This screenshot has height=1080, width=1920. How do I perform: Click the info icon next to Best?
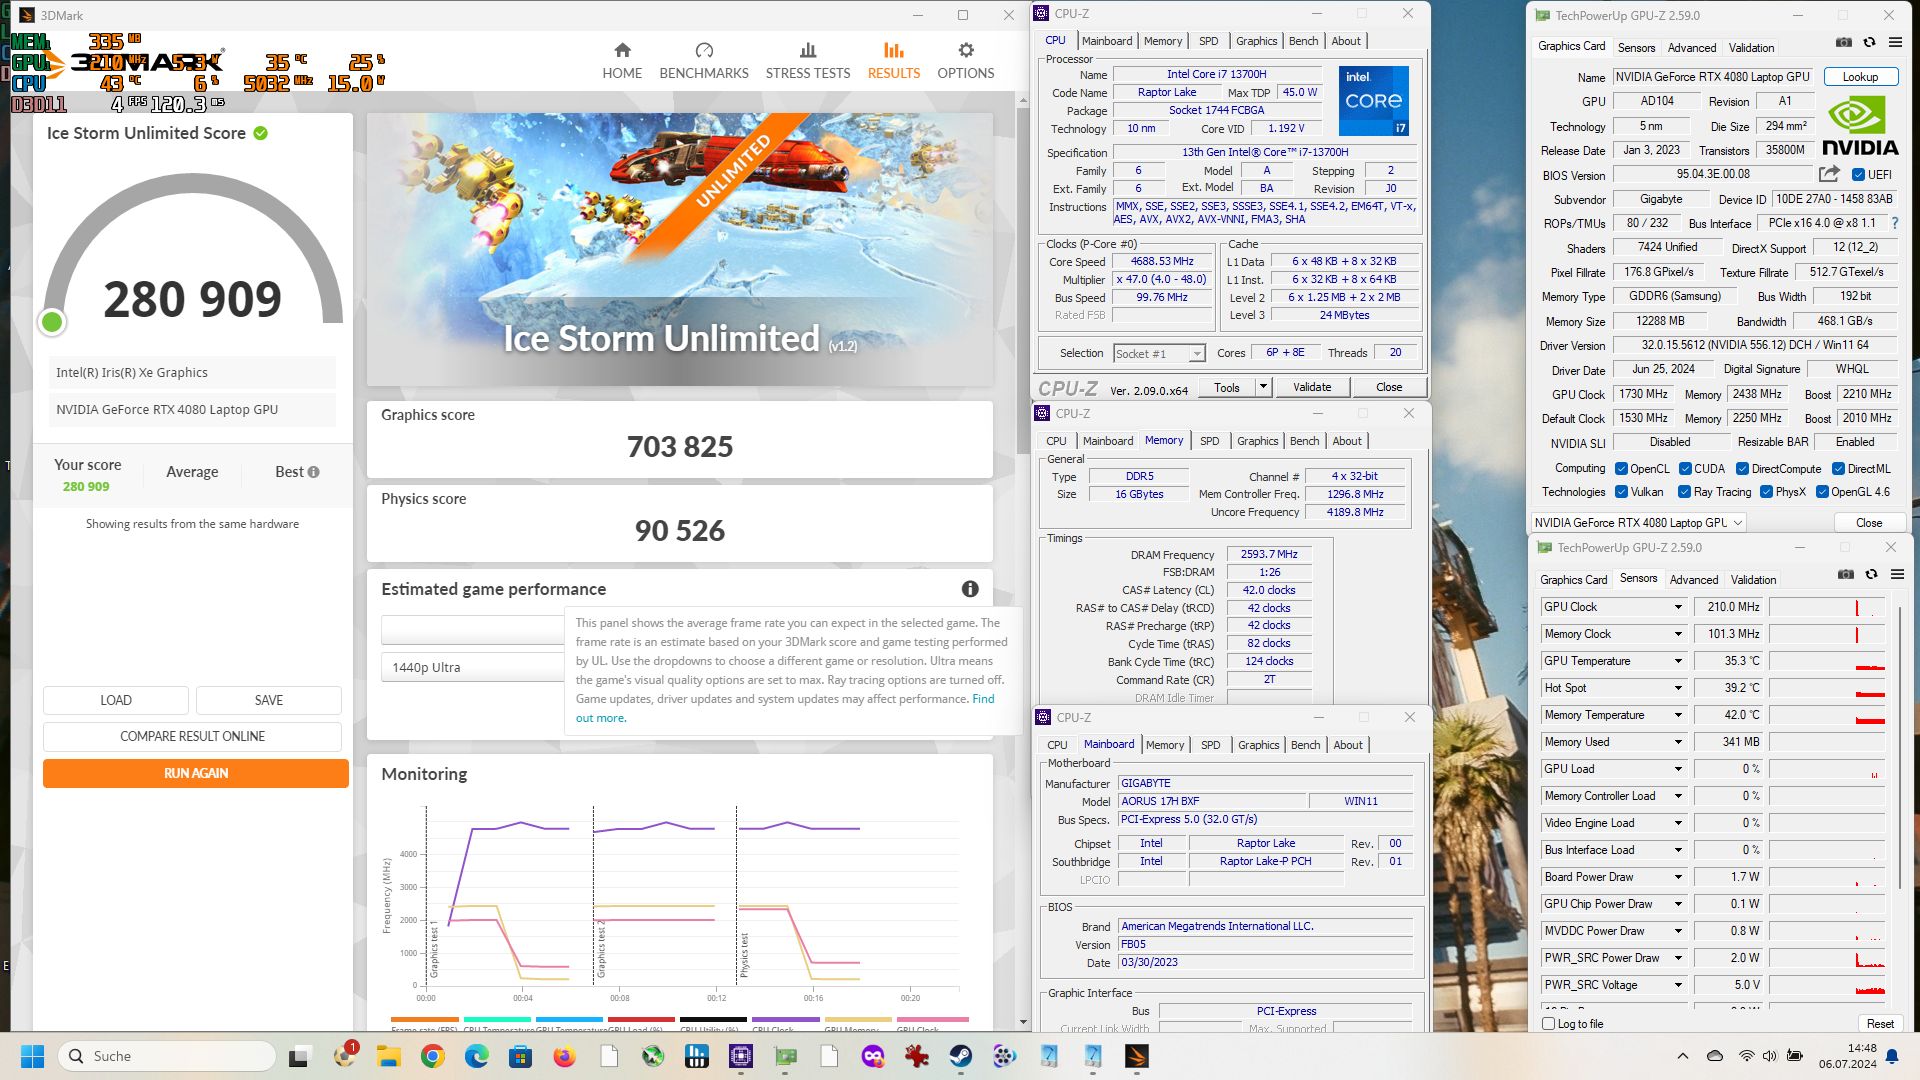314,472
